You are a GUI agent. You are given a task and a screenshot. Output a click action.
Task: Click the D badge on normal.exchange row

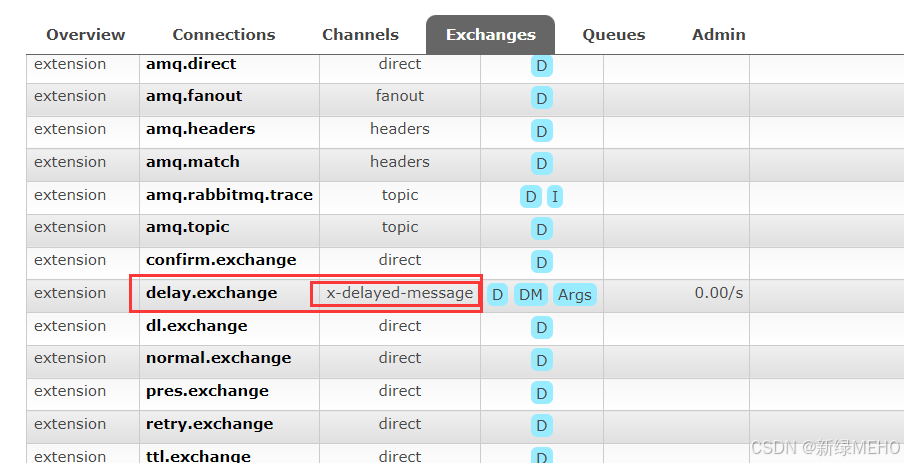click(x=541, y=361)
